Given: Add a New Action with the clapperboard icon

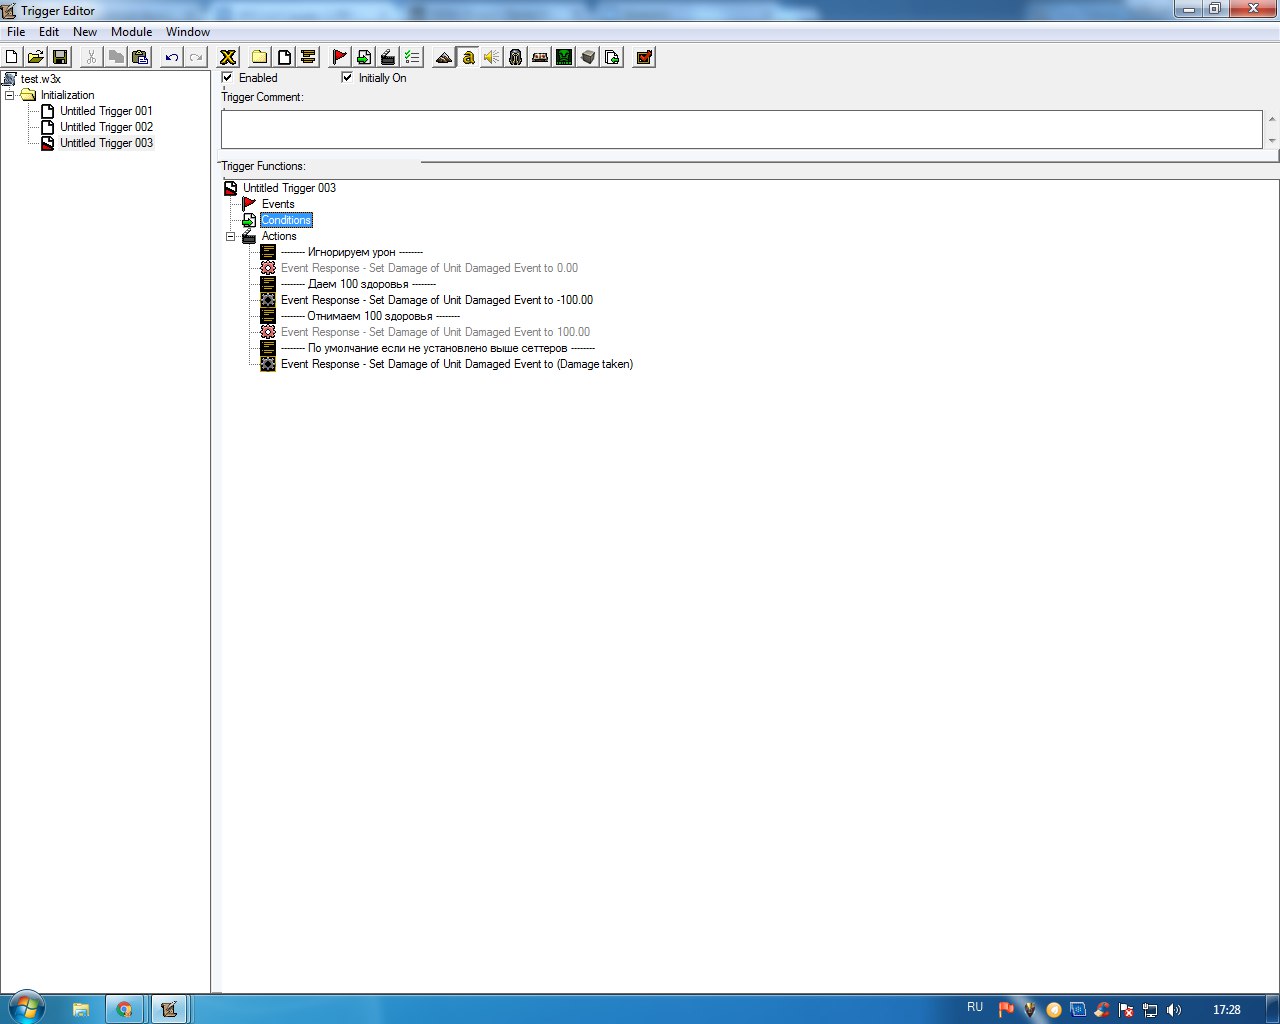Looking at the screenshot, I should 388,57.
